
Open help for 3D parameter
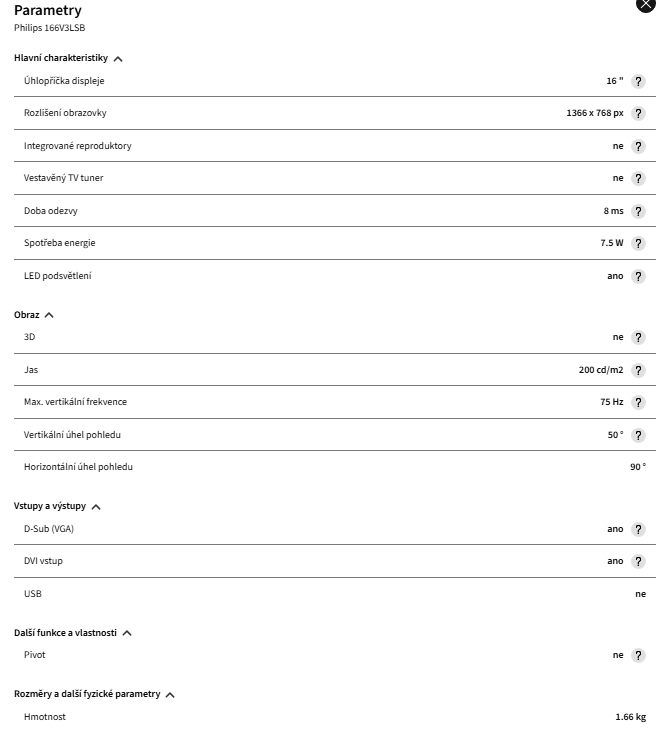(x=639, y=337)
